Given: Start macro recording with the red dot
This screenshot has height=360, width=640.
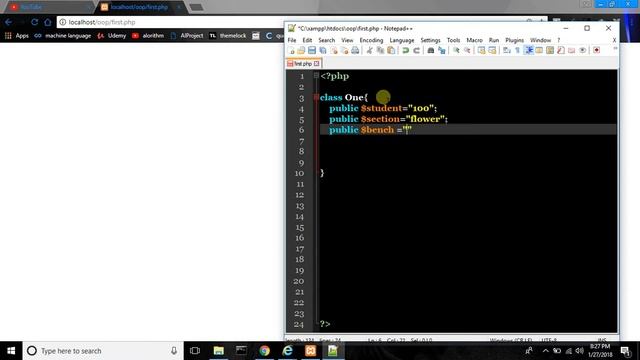Looking at the screenshot, I should click(597, 50).
